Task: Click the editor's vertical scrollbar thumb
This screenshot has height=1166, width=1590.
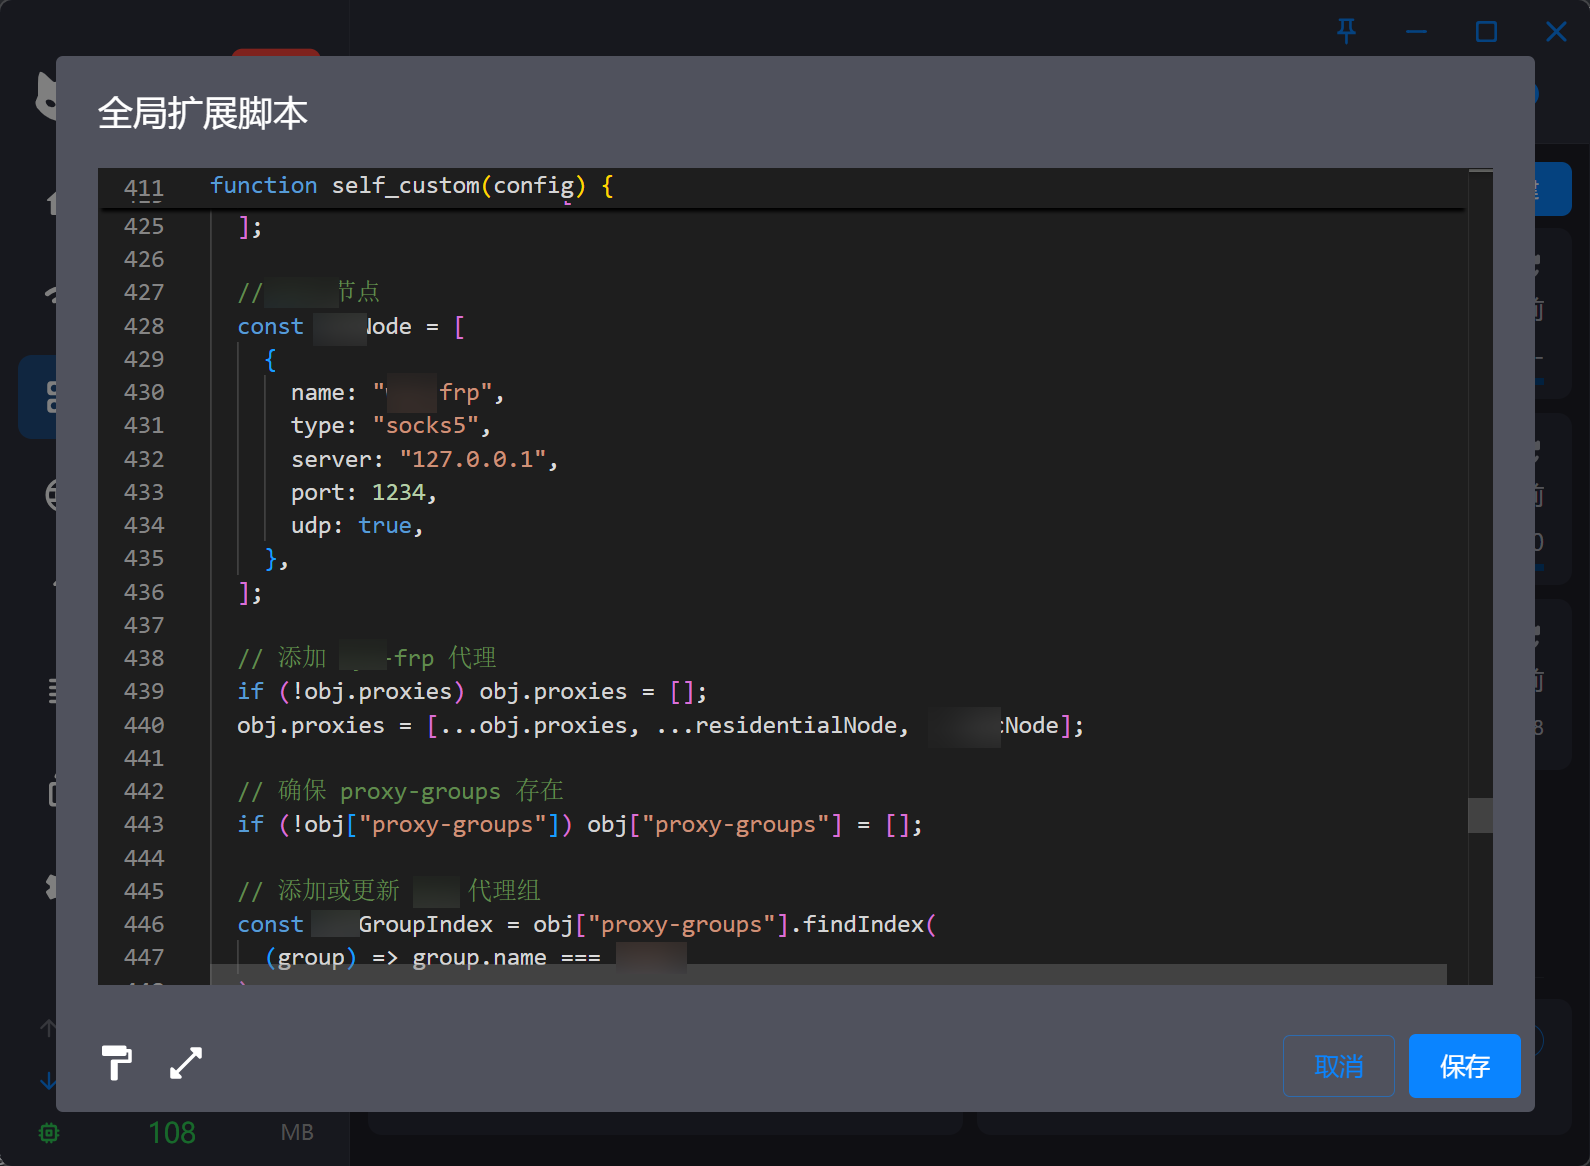Action: point(1480,815)
